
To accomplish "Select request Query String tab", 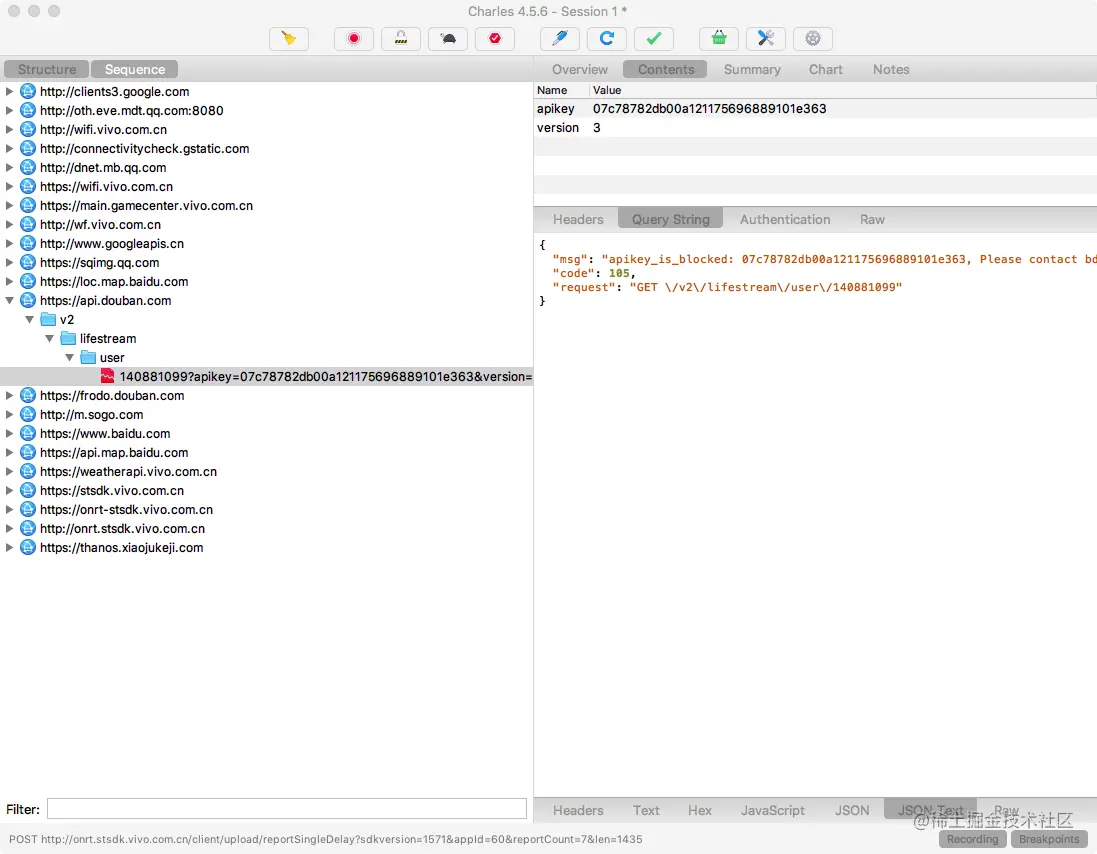I will click(670, 219).
